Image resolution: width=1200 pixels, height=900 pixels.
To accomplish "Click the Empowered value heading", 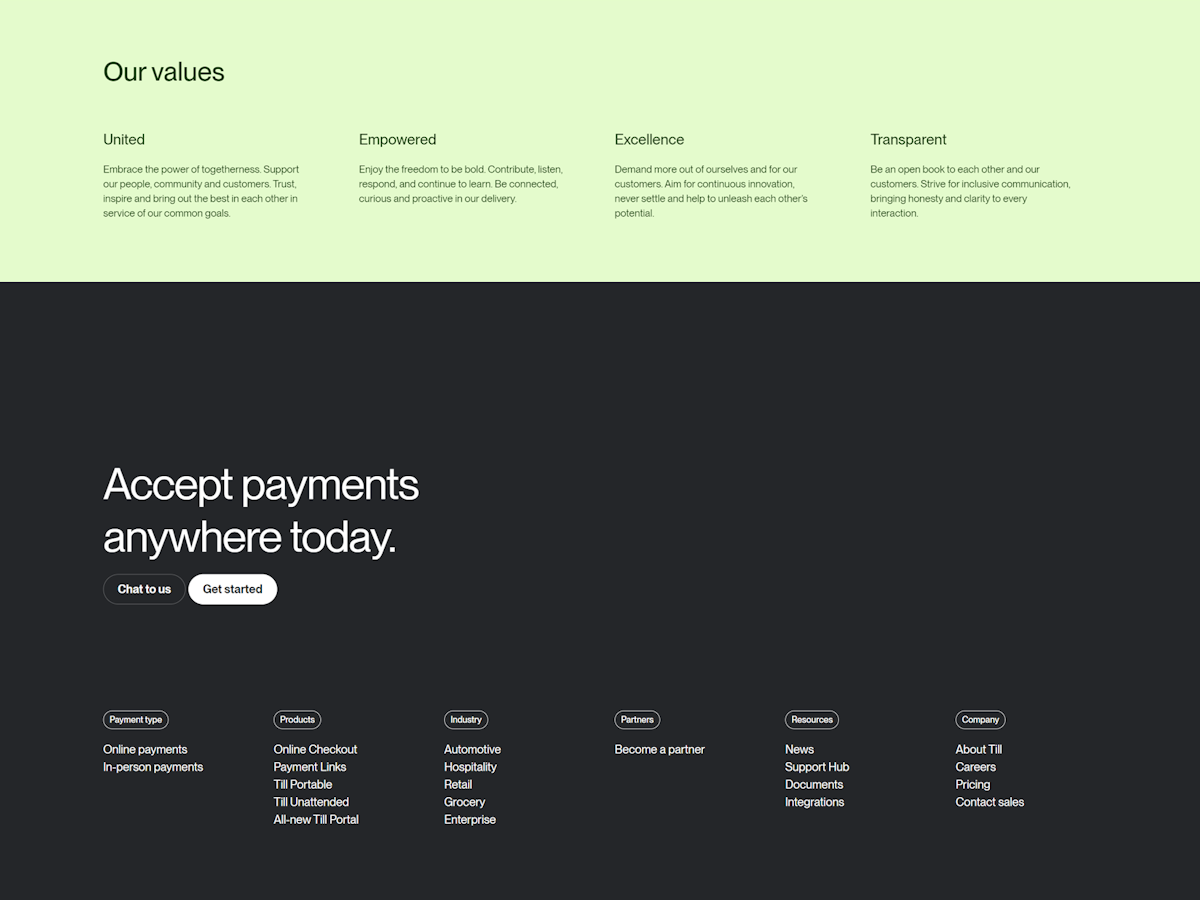I will click(x=398, y=139).
